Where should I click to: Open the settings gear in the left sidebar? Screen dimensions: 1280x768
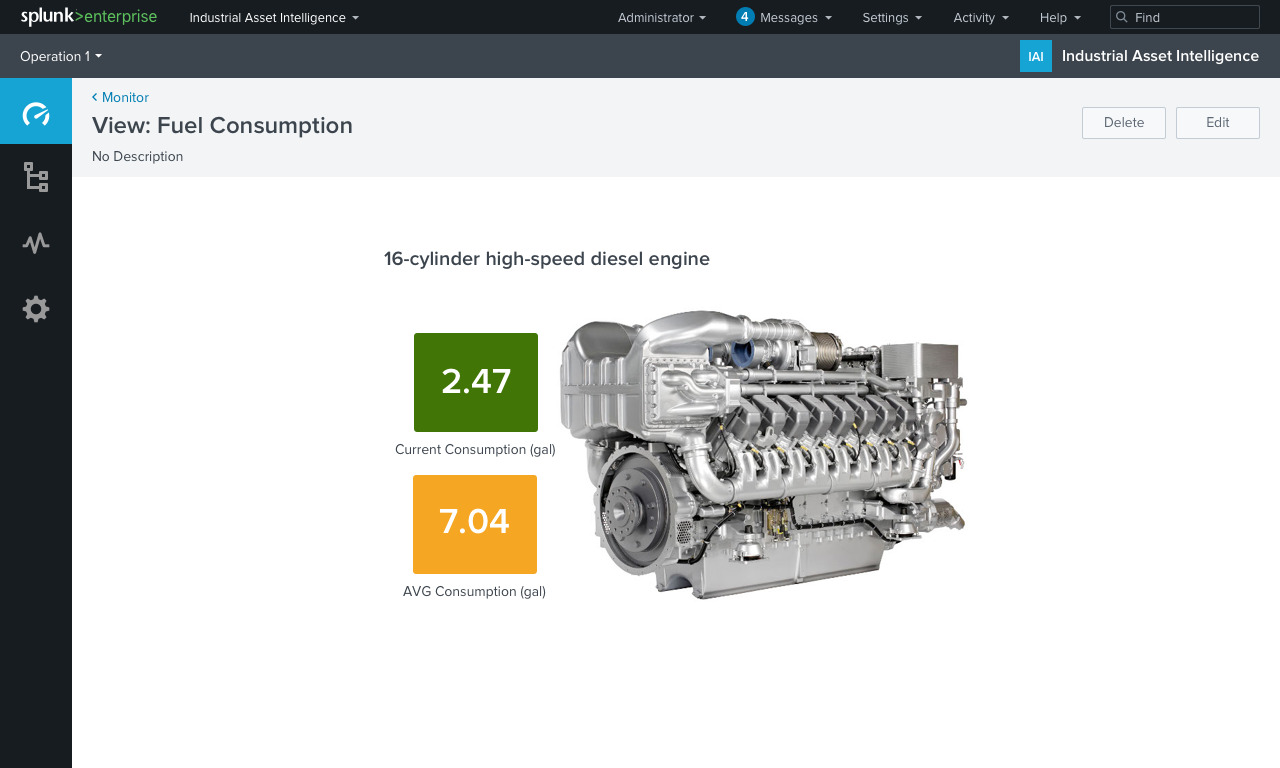(x=36, y=309)
